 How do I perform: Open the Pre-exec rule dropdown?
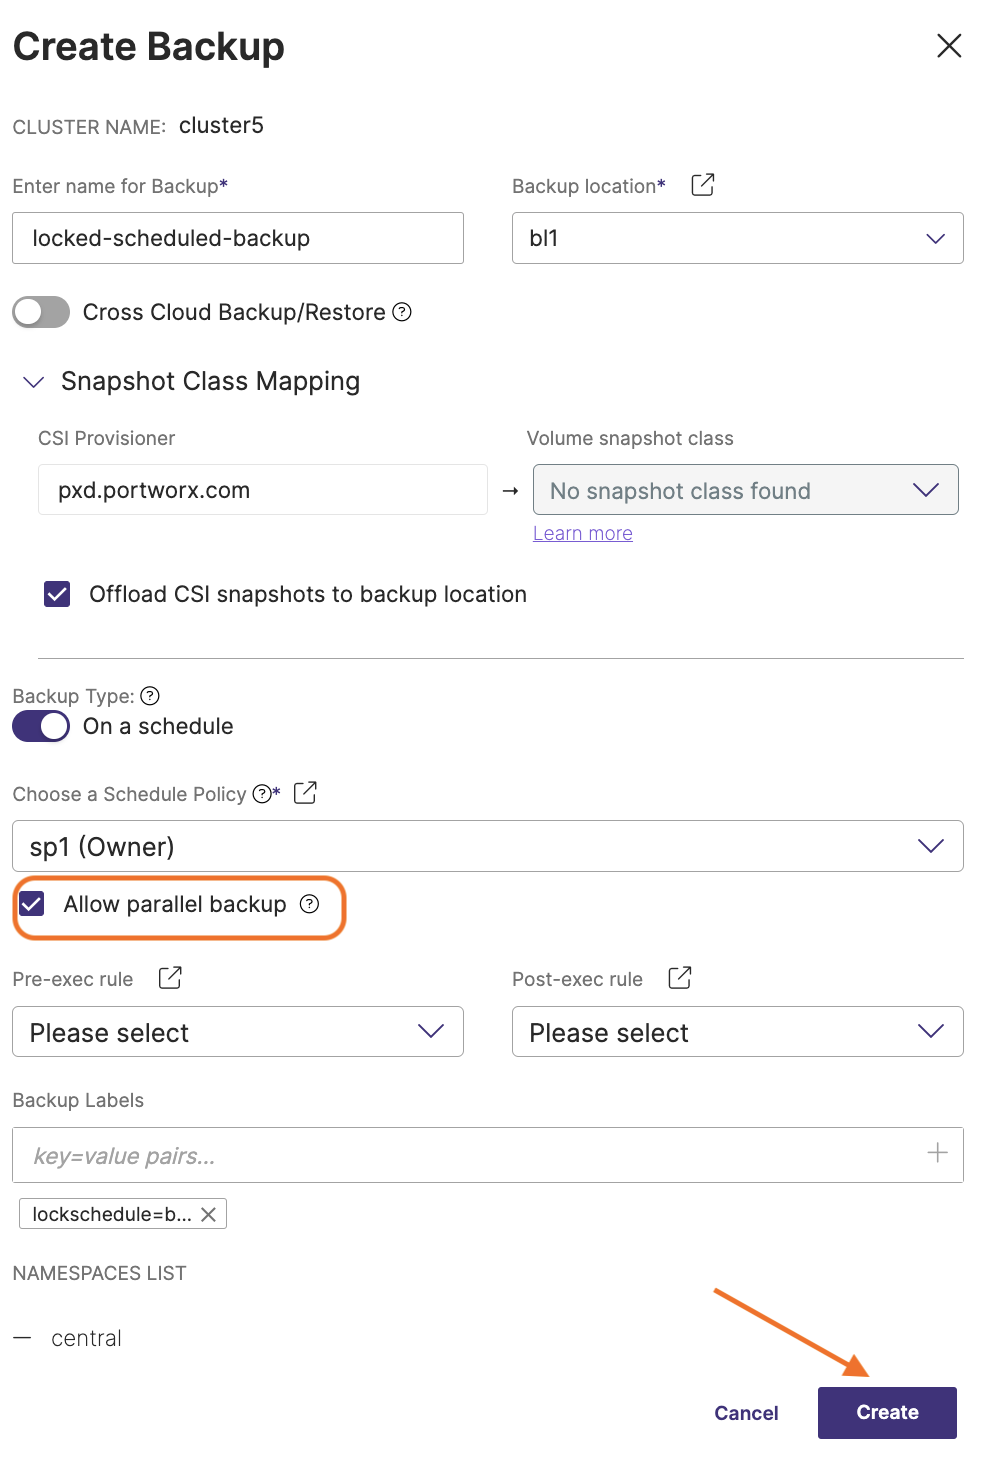pyautogui.click(x=237, y=1032)
